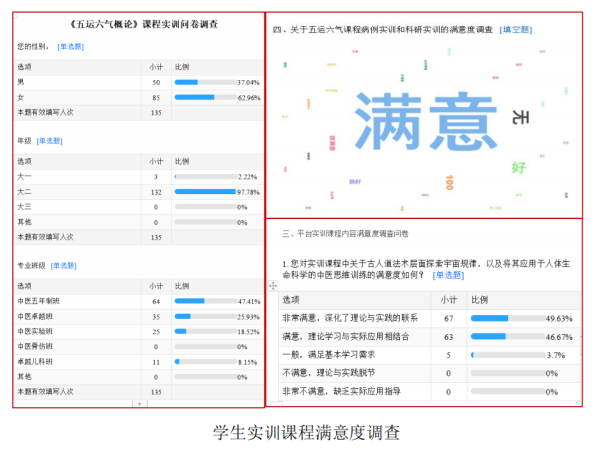Screen dimensions: 600x454
Task: Click the orange 100 in the word cloud
Action: [450, 182]
